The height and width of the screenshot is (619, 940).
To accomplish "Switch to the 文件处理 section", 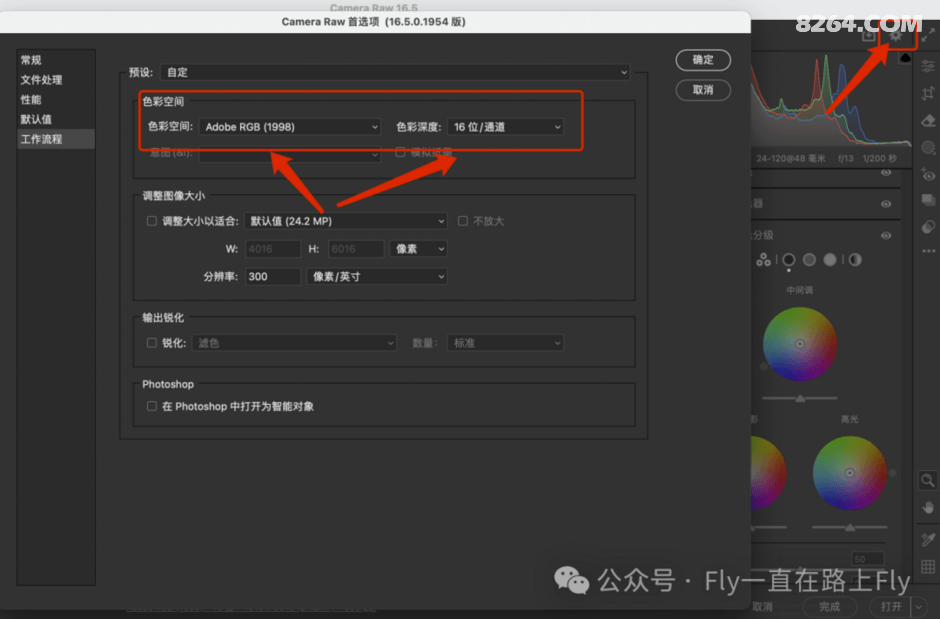I will pos(41,80).
